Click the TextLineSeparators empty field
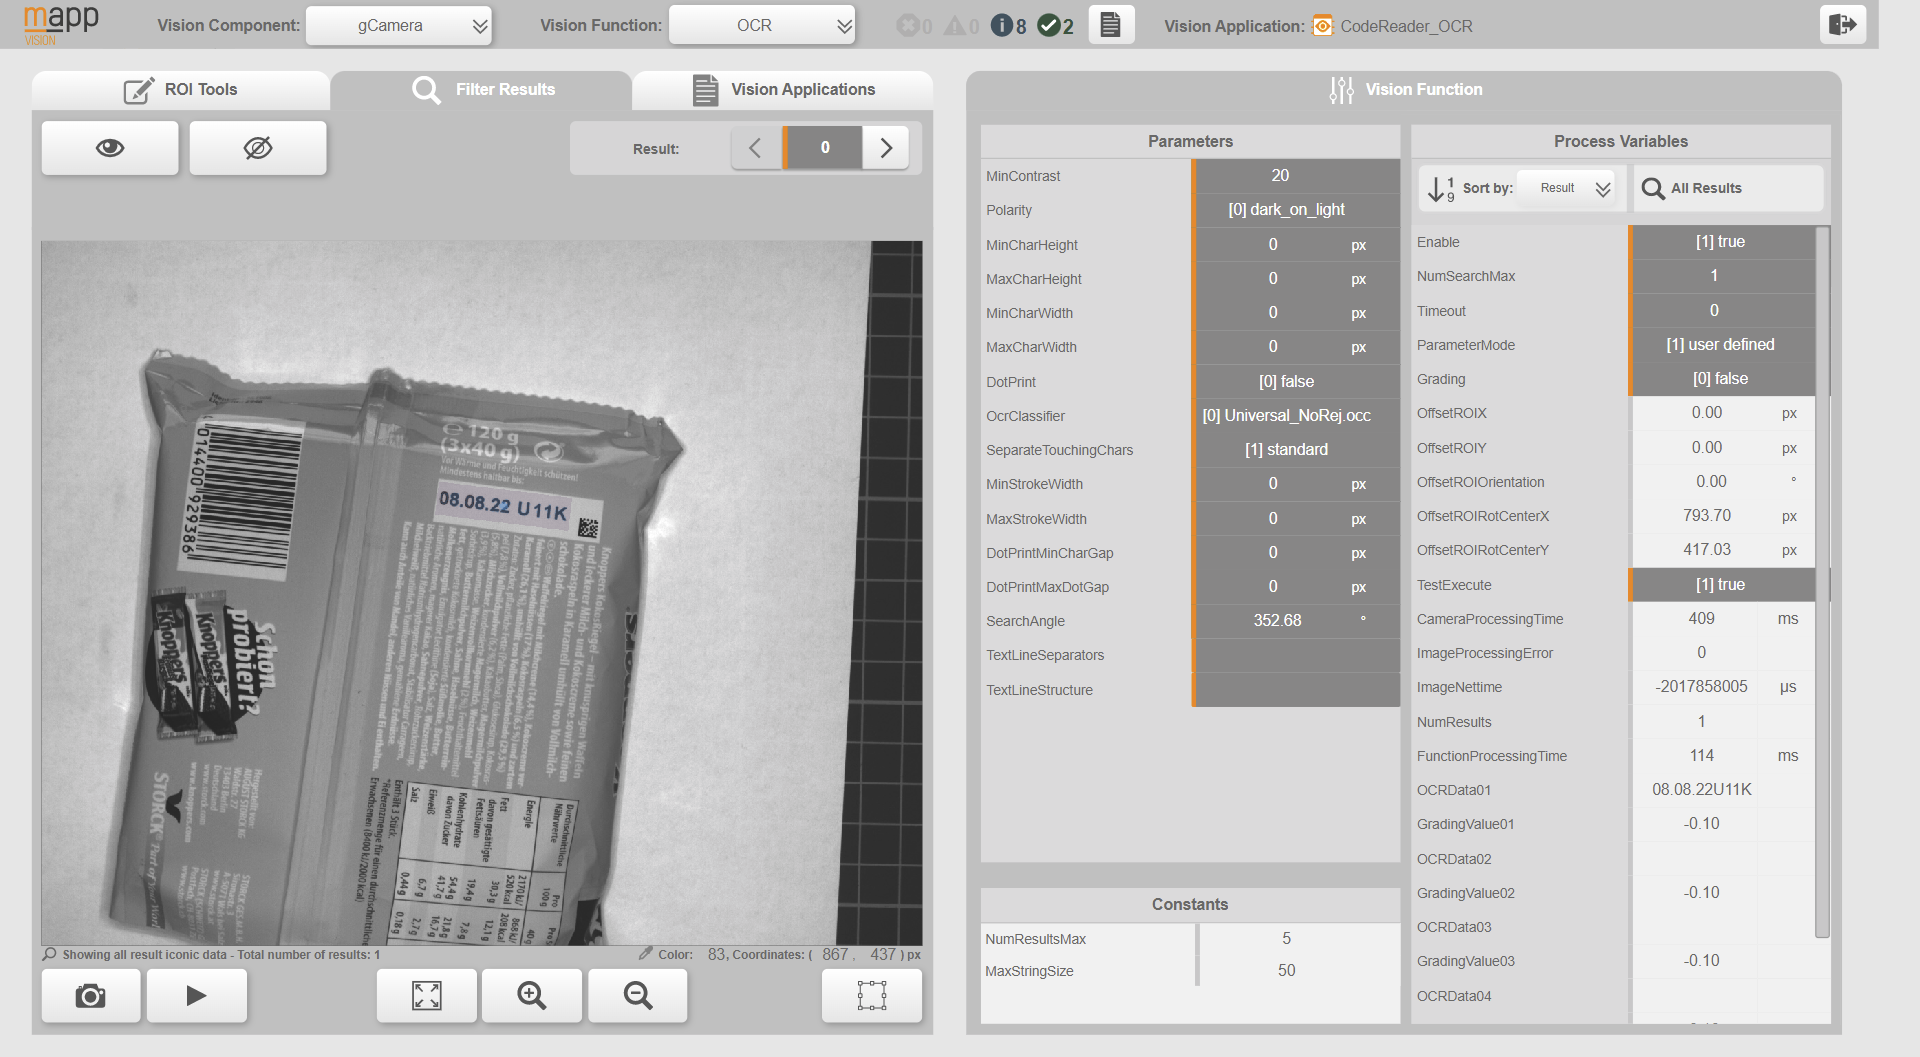The width and height of the screenshot is (1920, 1057). [1296, 655]
